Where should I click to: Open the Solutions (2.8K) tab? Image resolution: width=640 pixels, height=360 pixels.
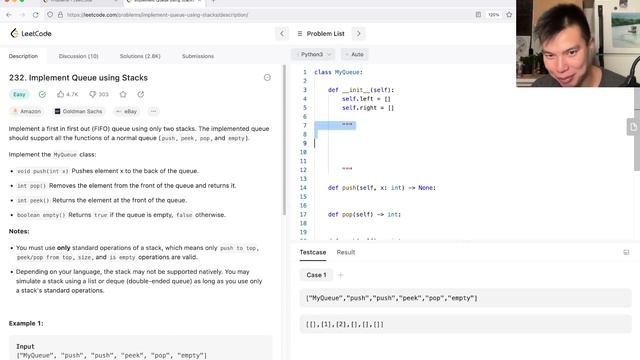tap(140, 56)
